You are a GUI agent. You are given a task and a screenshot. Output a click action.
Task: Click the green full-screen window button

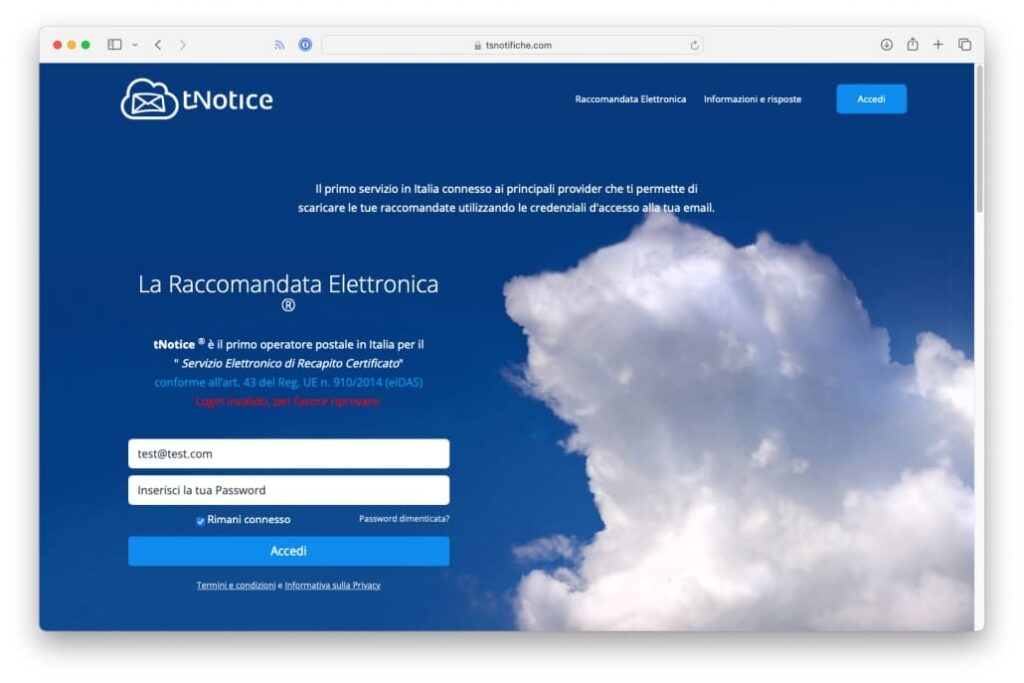[x=86, y=44]
